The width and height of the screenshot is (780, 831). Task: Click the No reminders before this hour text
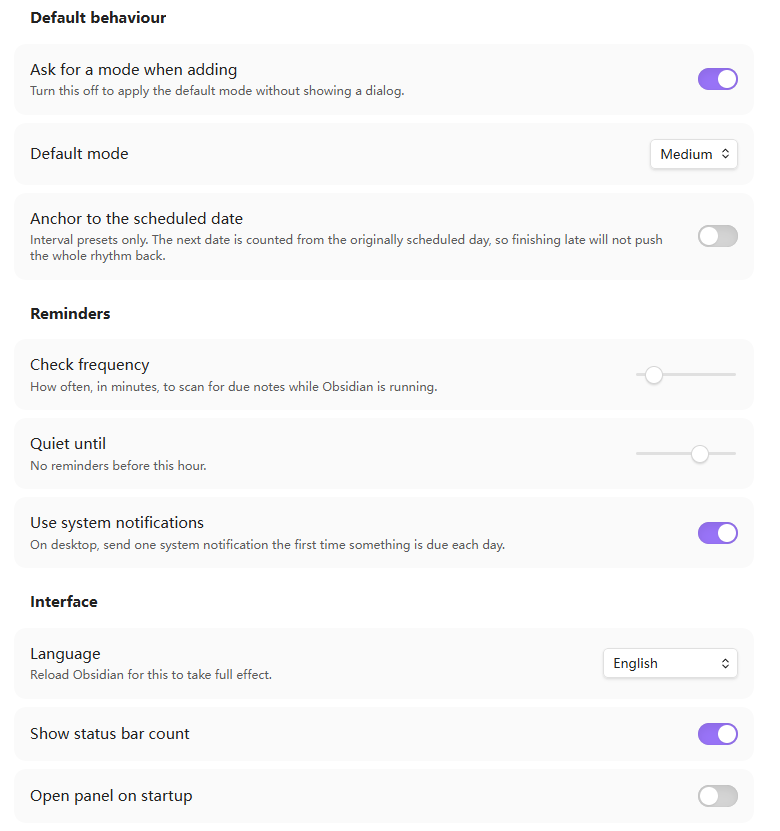pos(118,466)
